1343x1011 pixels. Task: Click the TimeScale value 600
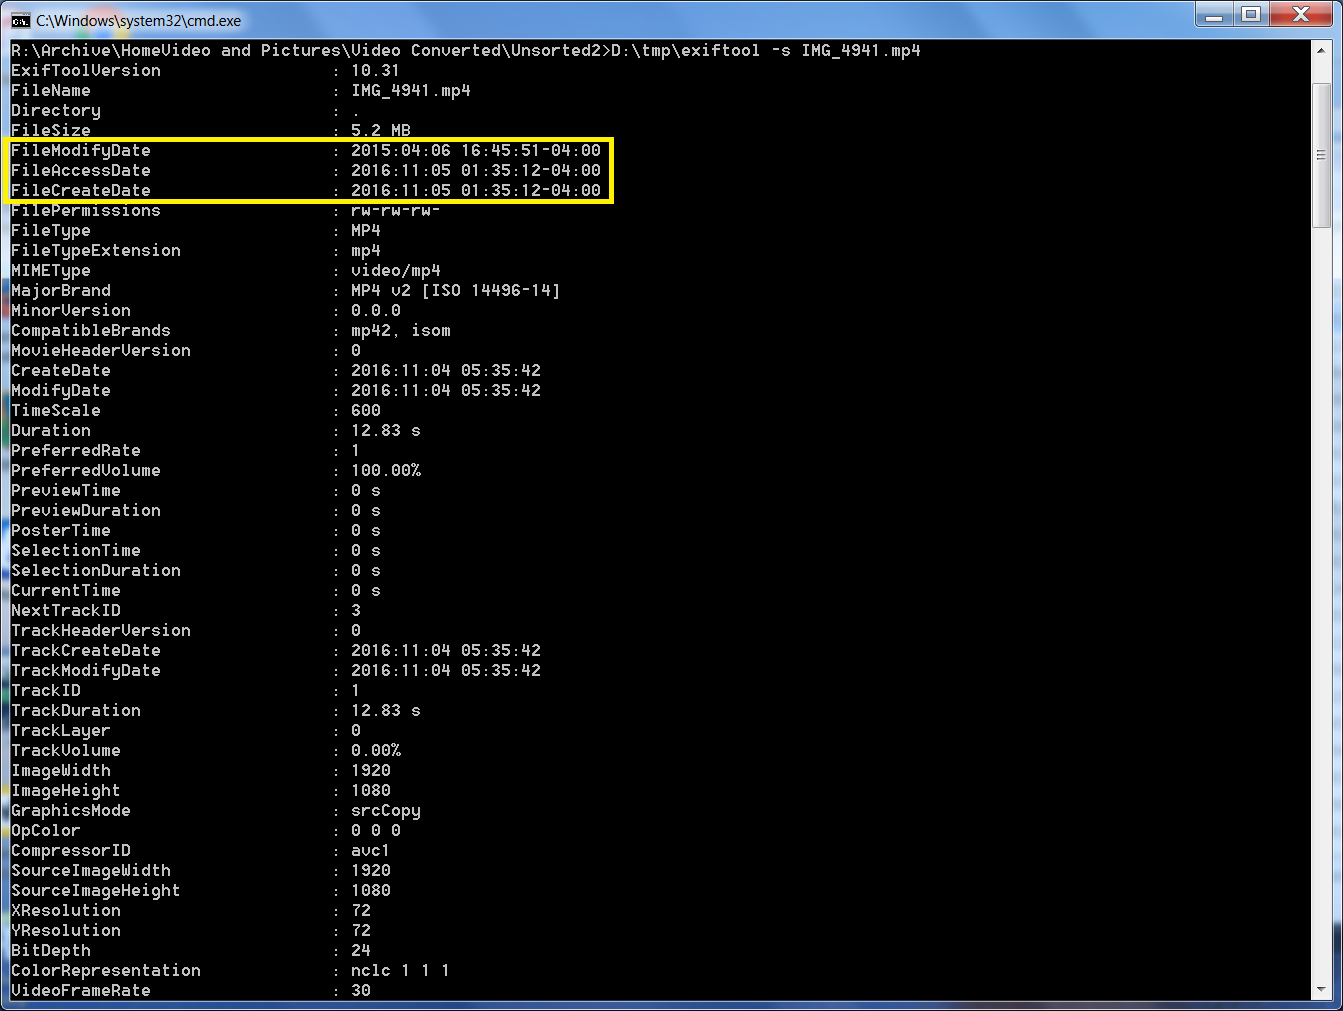pos(366,411)
